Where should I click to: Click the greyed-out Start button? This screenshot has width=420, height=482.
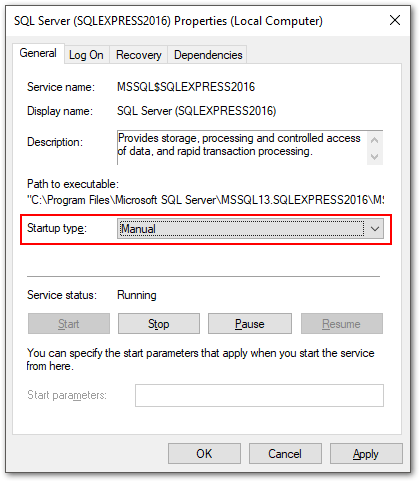[69, 324]
